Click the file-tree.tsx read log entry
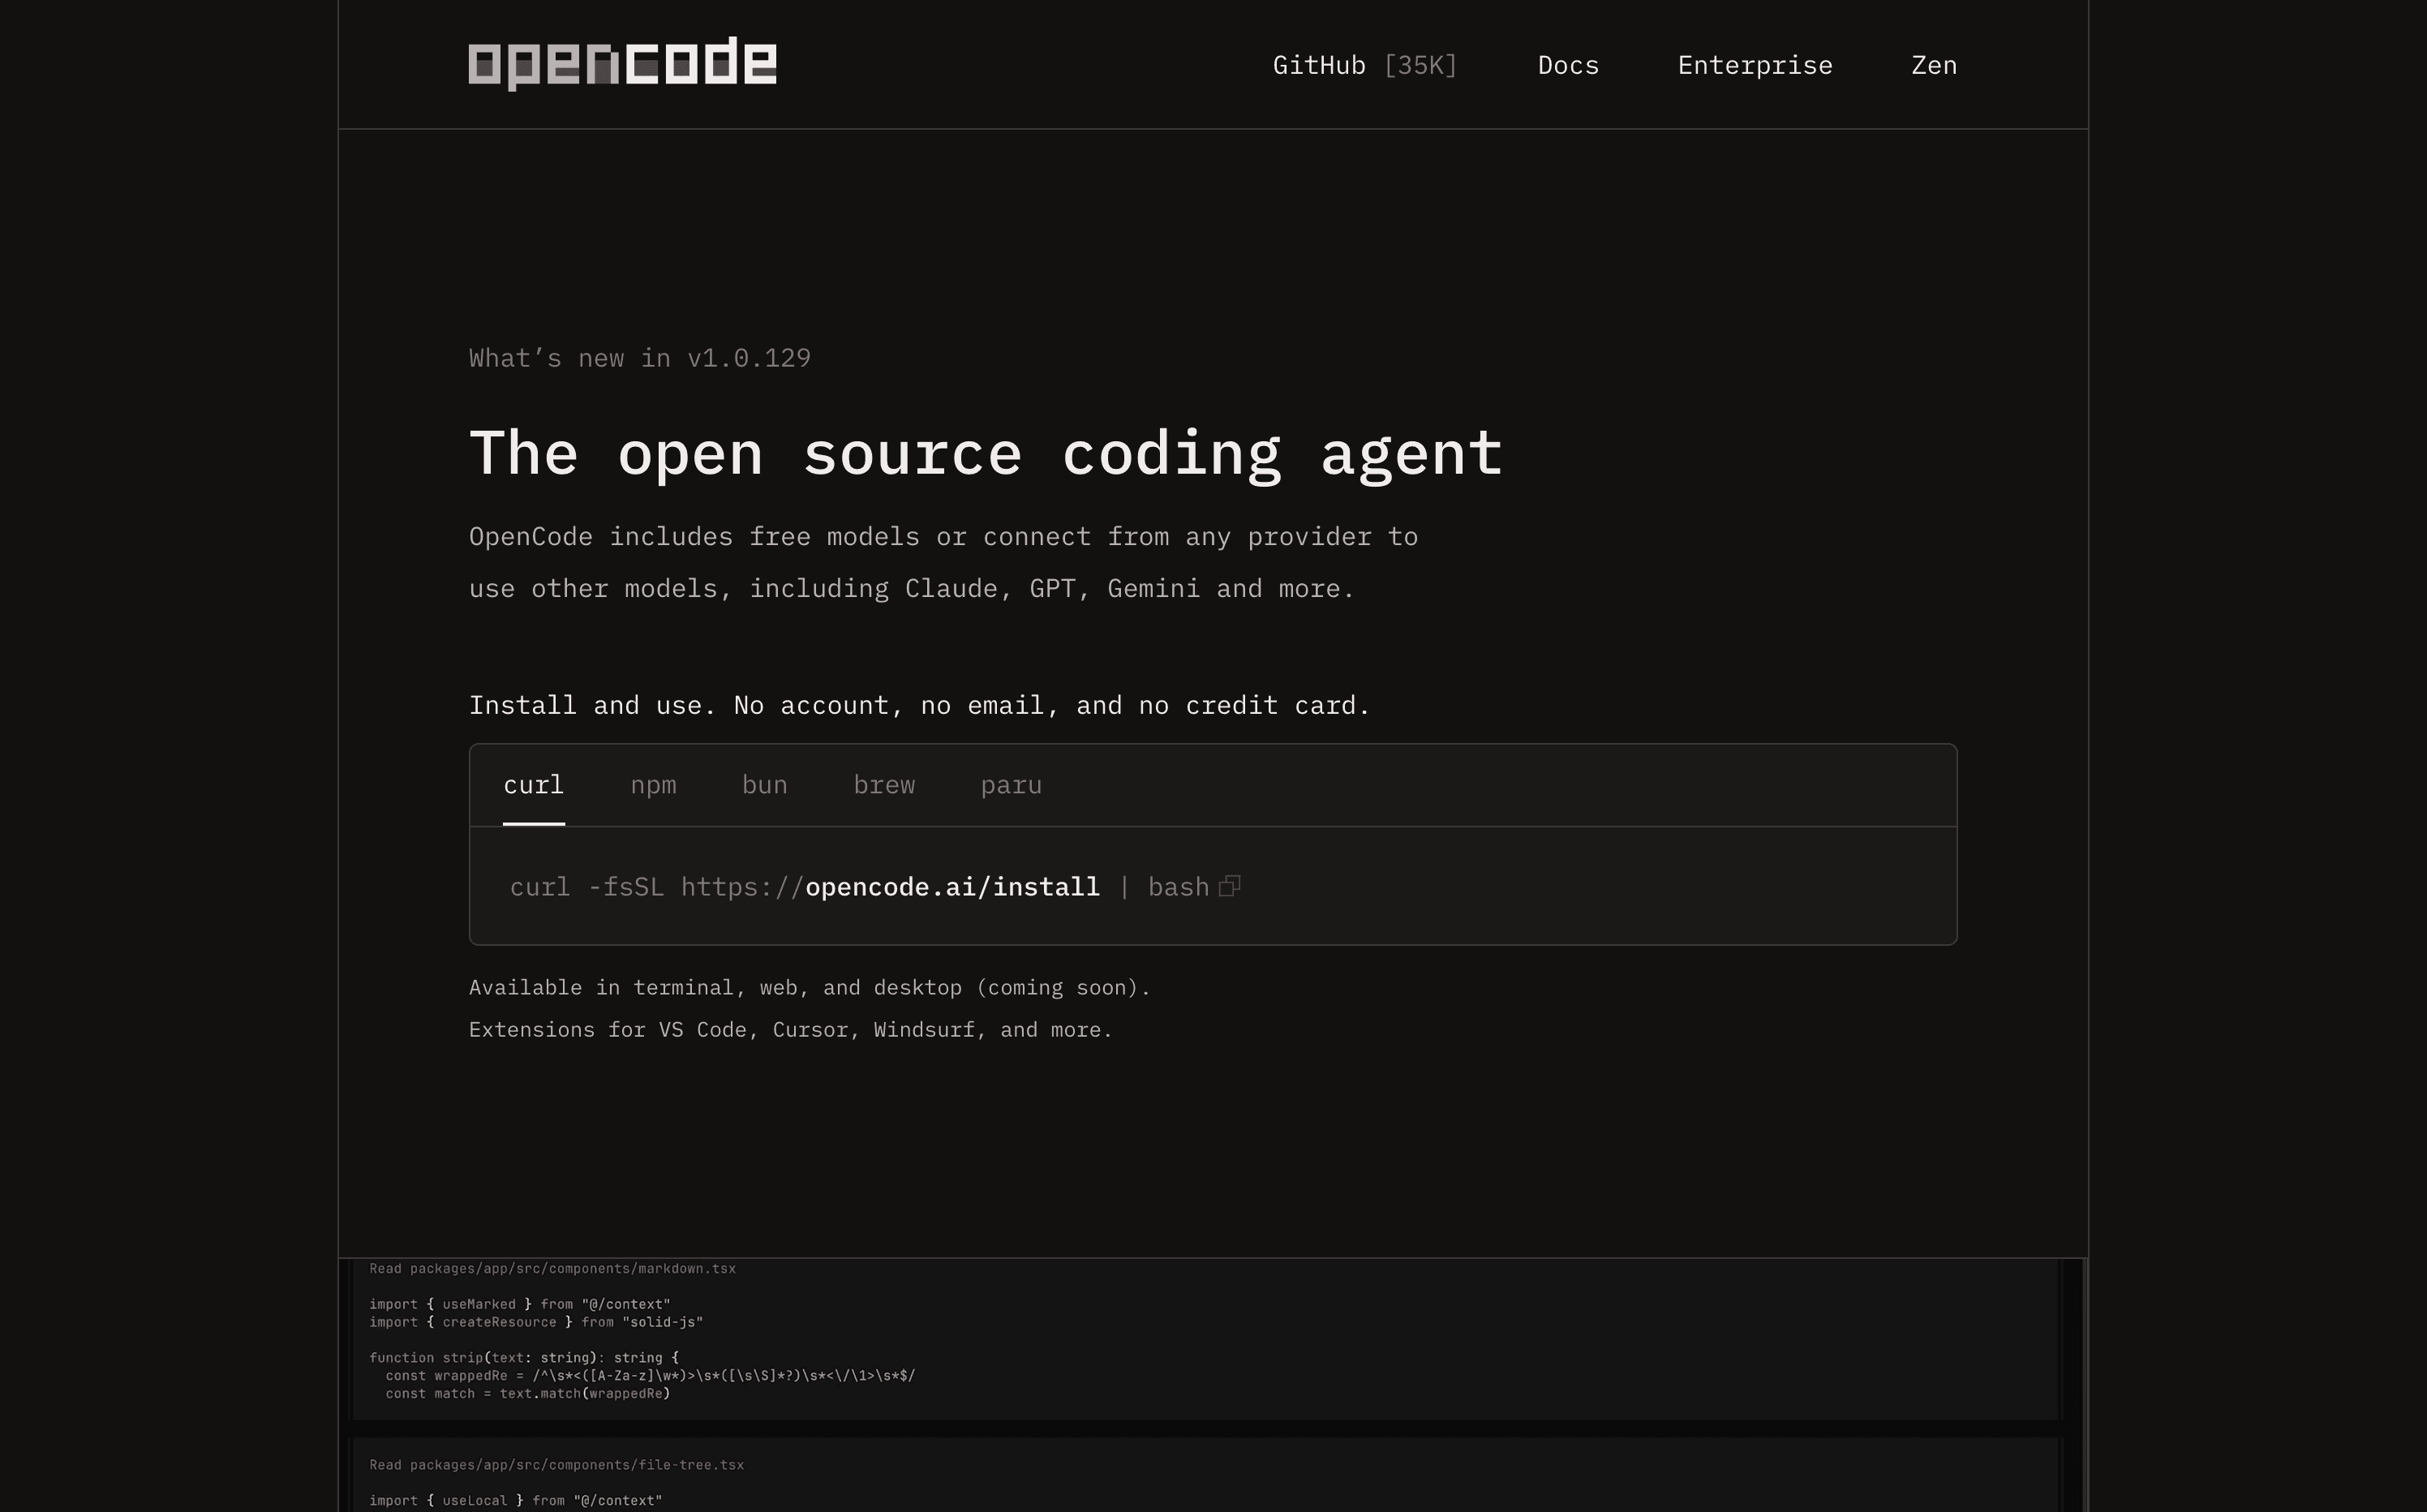The height and width of the screenshot is (1512, 2427). (x=556, y=1464)
